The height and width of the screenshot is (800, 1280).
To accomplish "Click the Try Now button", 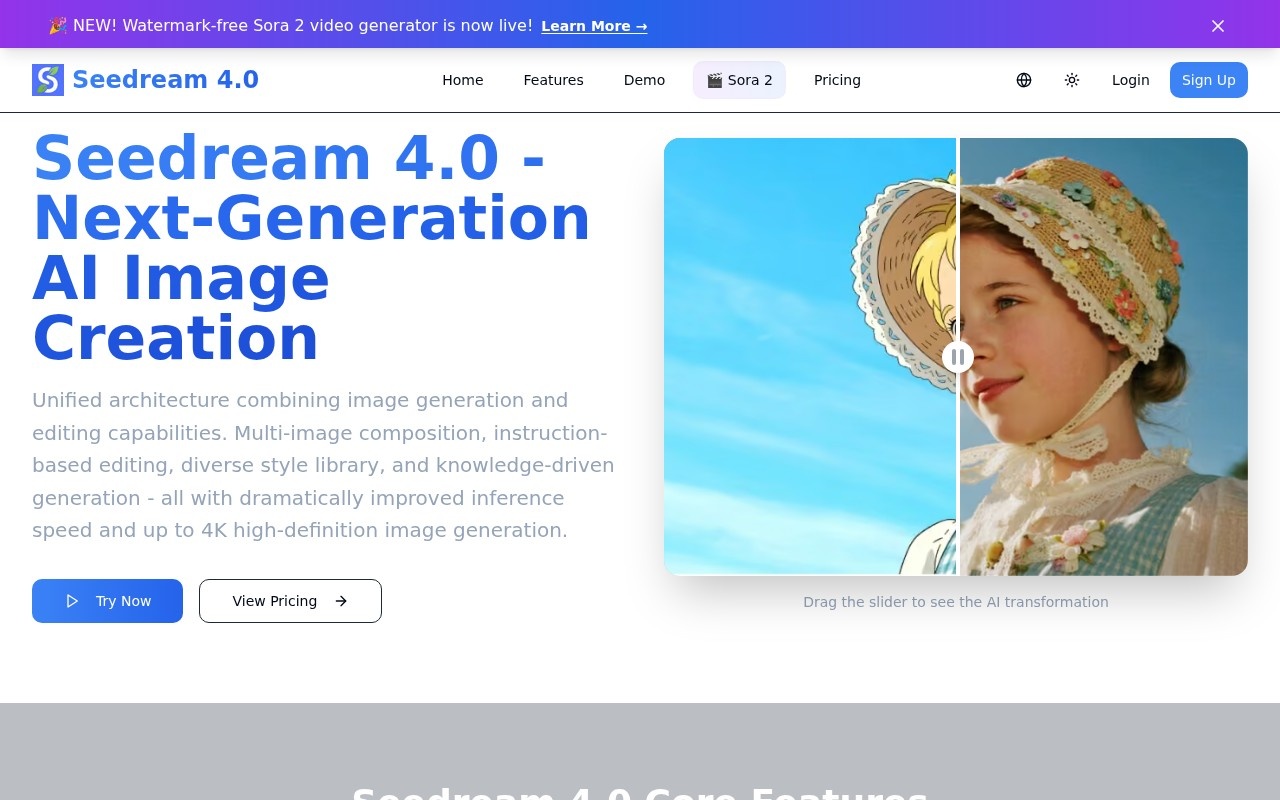I will click(107, 601).
